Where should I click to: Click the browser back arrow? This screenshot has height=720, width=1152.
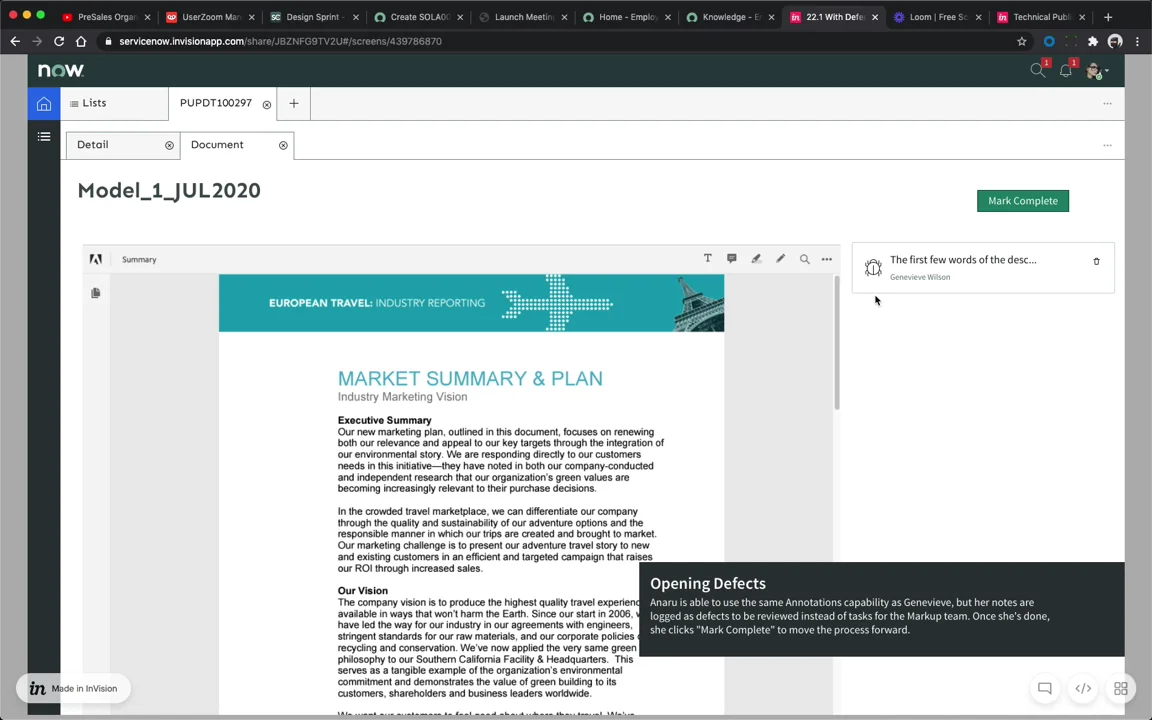tap(15, 41)
